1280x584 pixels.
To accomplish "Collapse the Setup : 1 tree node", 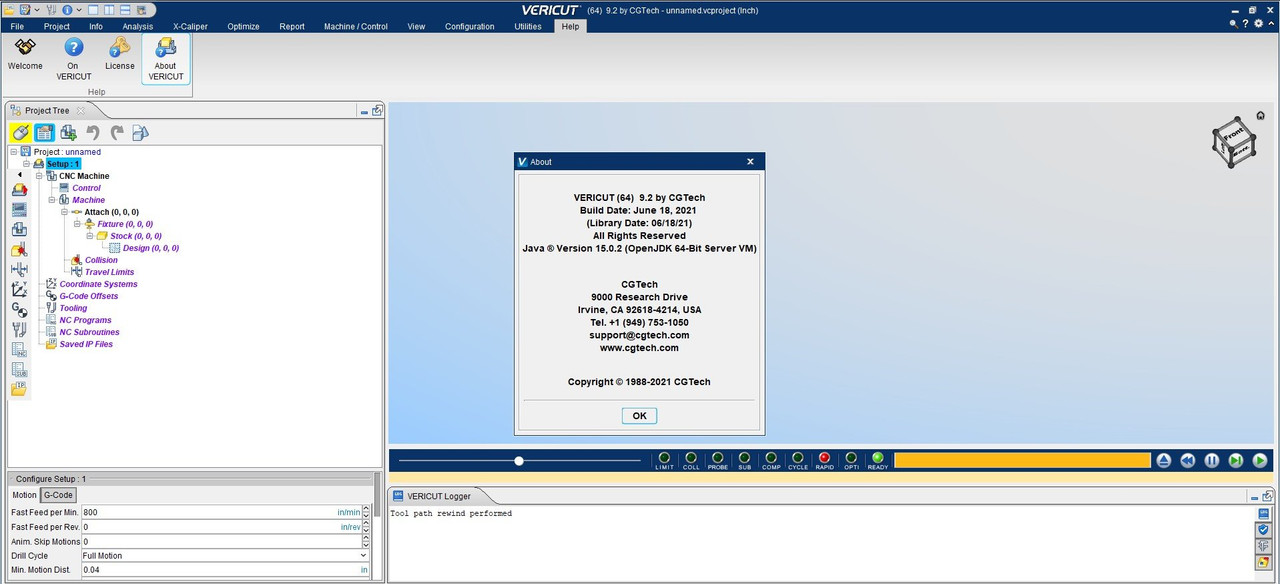I will coord(27,164).
